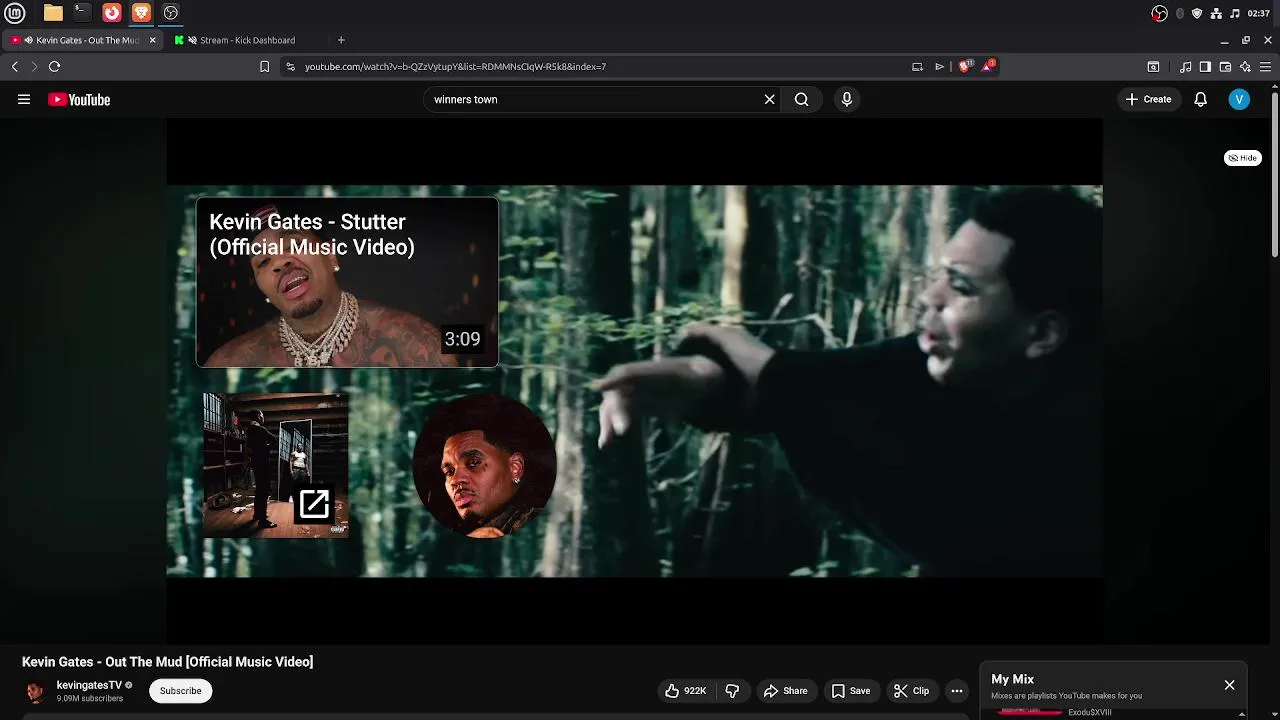Screen dimensions: 1280x720
Task: Open the Linux Mint start menu
Action: point(15,13)
